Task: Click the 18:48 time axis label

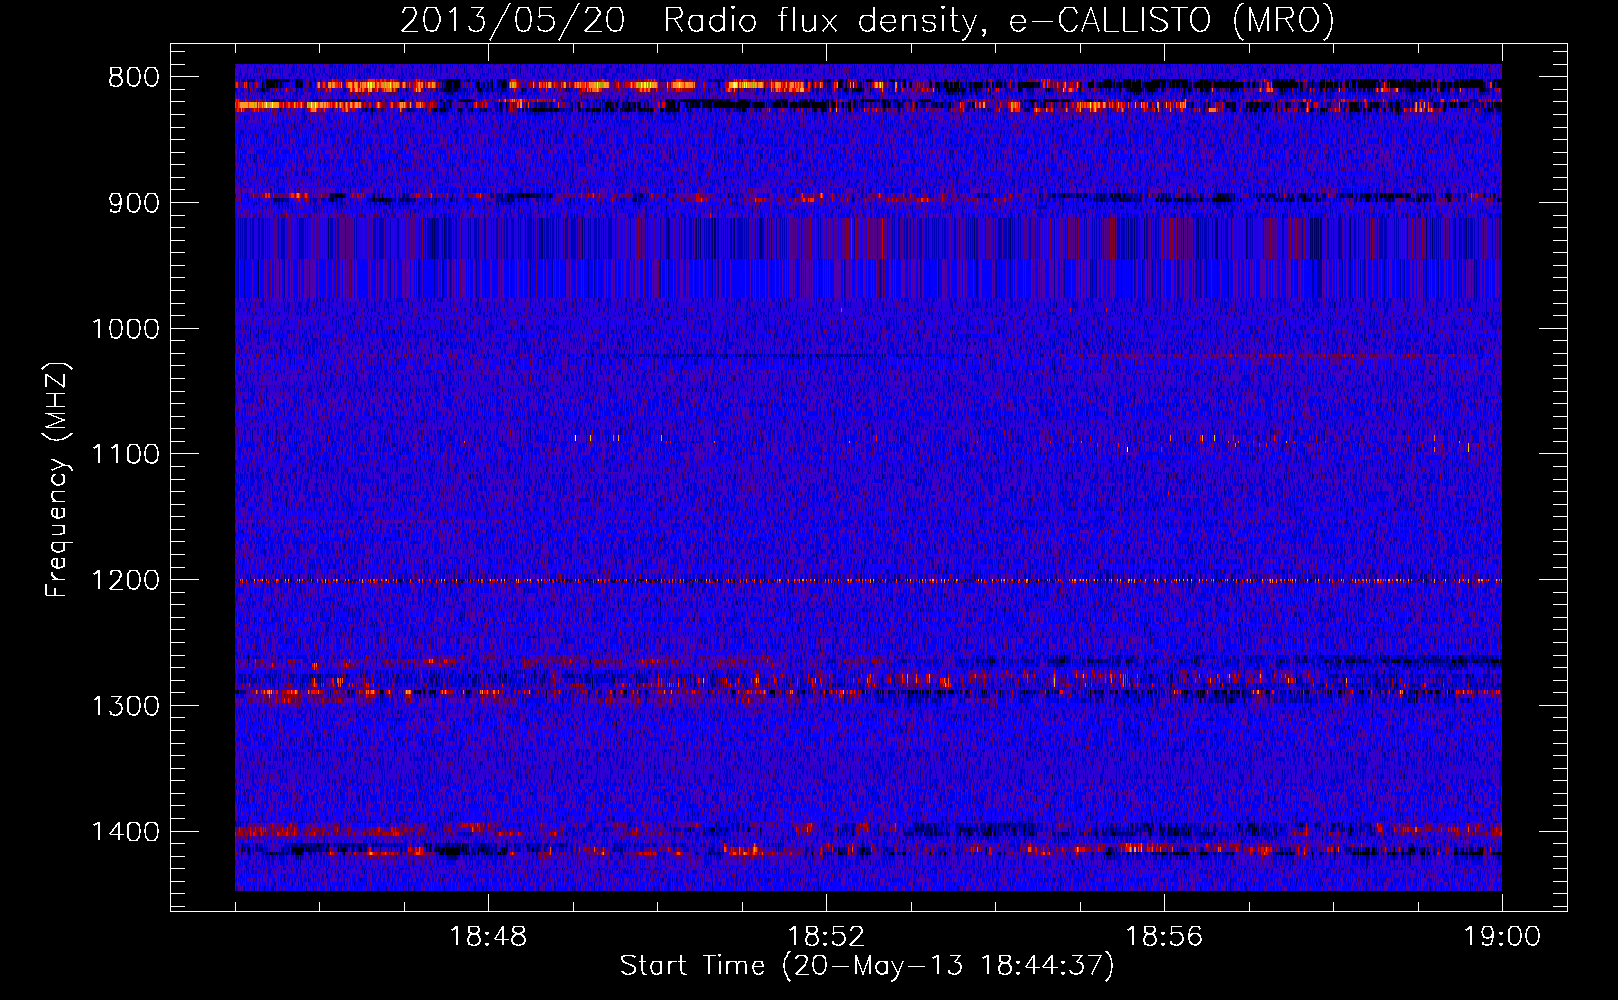Action: [x=488, y=937]
